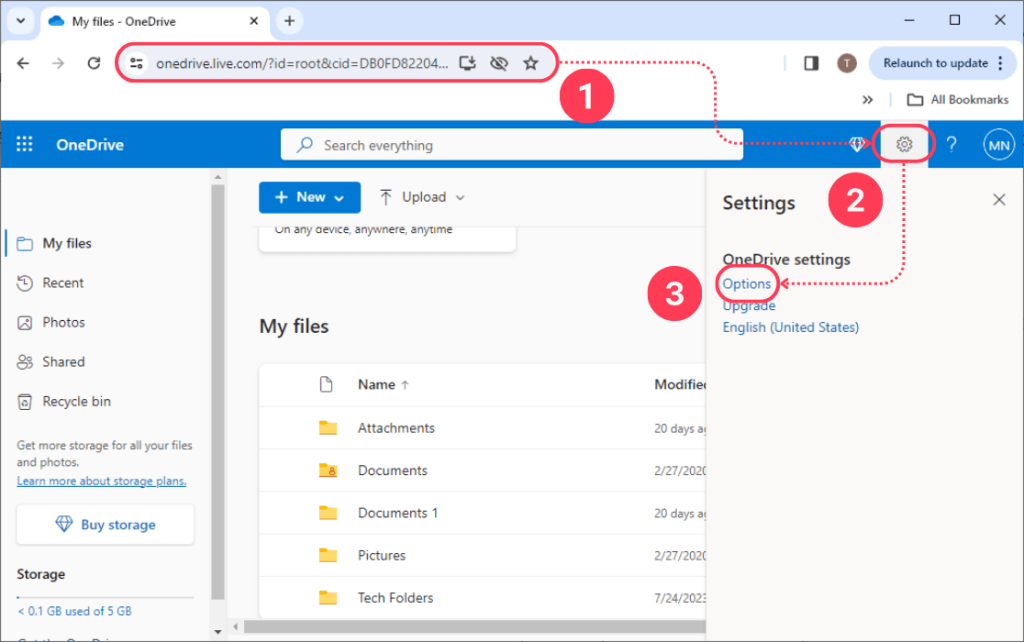Reload the page using the refresh icon
Viewport: 1024px width, 642px height.
[93, 62]
